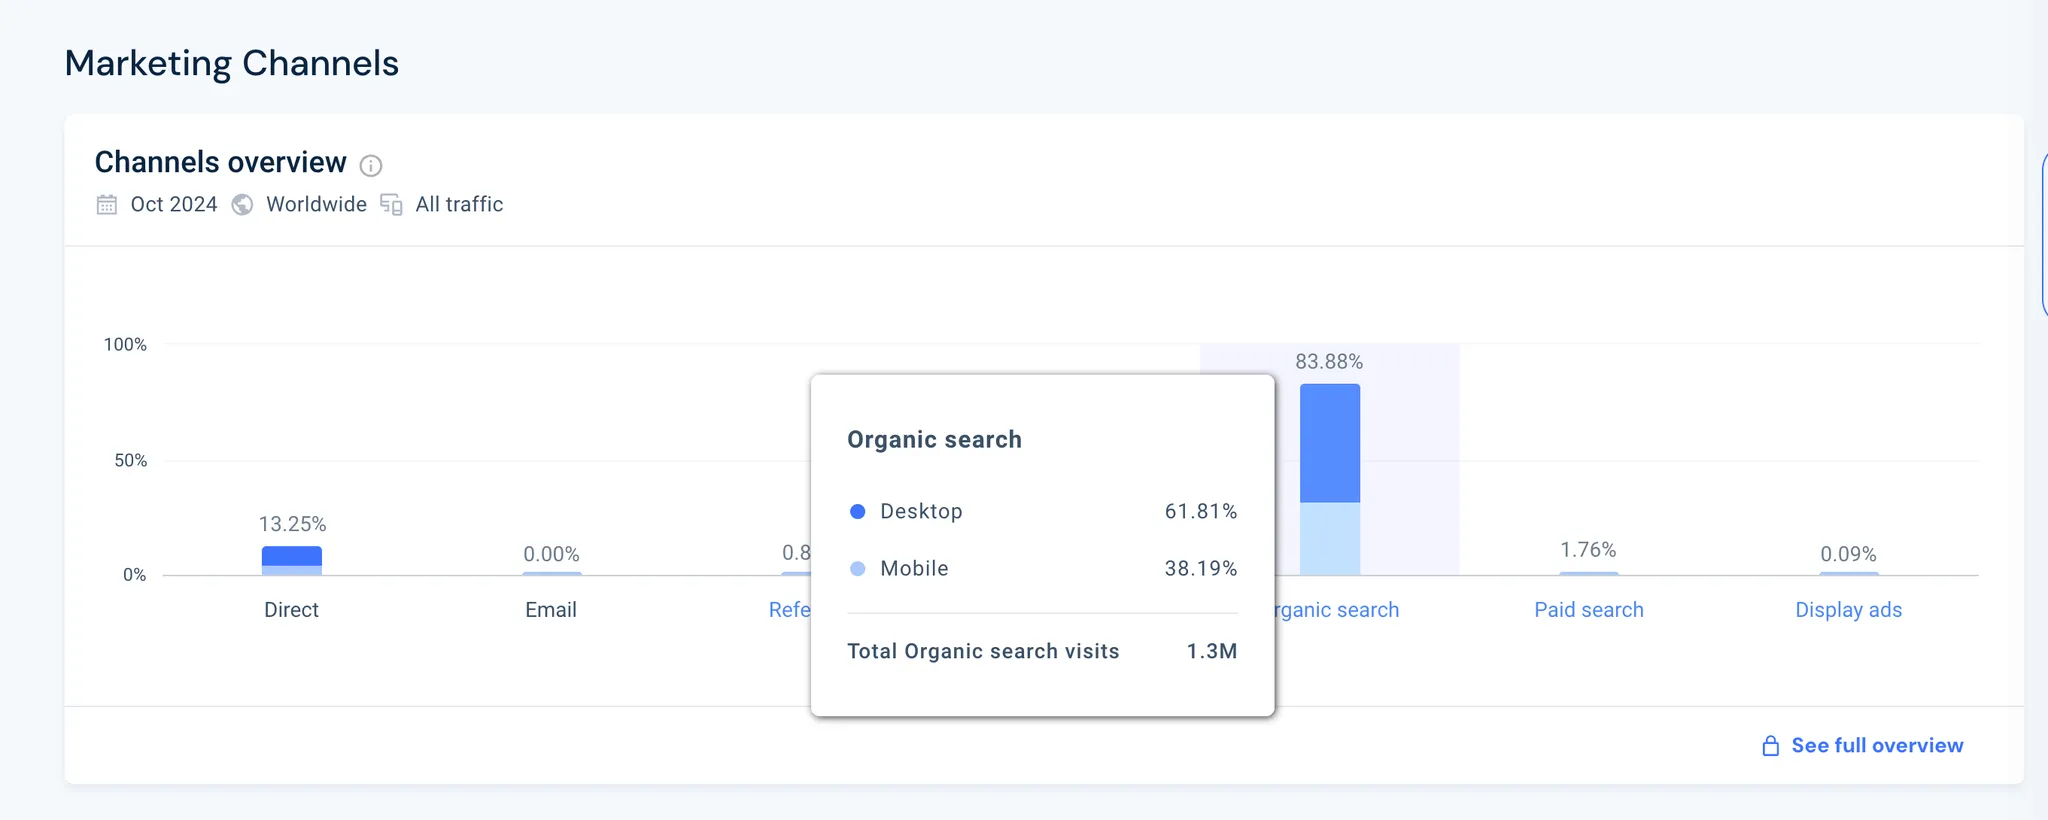Select the Direct channel axis label
Screen dimensions: 2048x820
pyautogui.click(x=291, y=610)
